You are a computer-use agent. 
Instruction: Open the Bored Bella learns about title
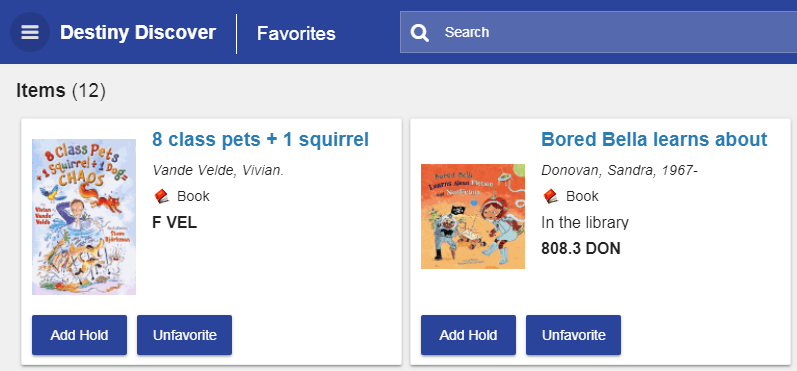pos(654,139)
